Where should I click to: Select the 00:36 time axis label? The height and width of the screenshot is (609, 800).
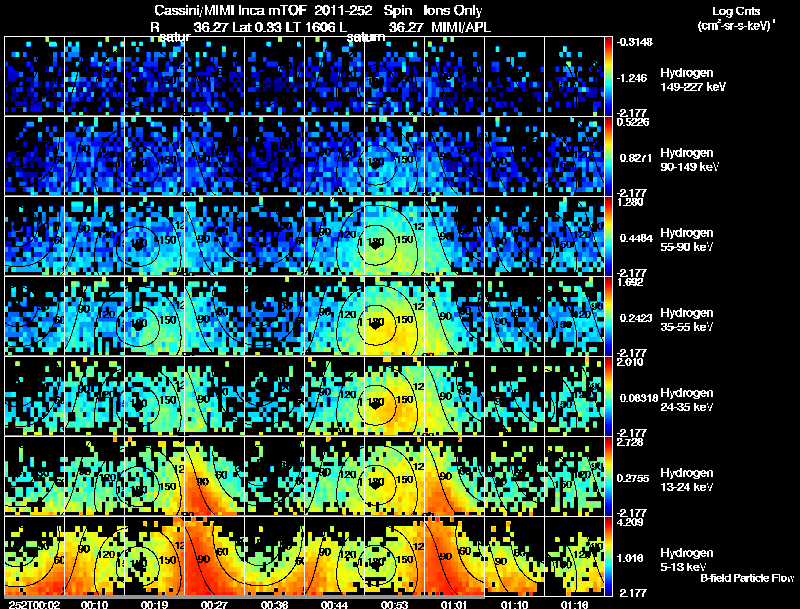tap(274, 604)
